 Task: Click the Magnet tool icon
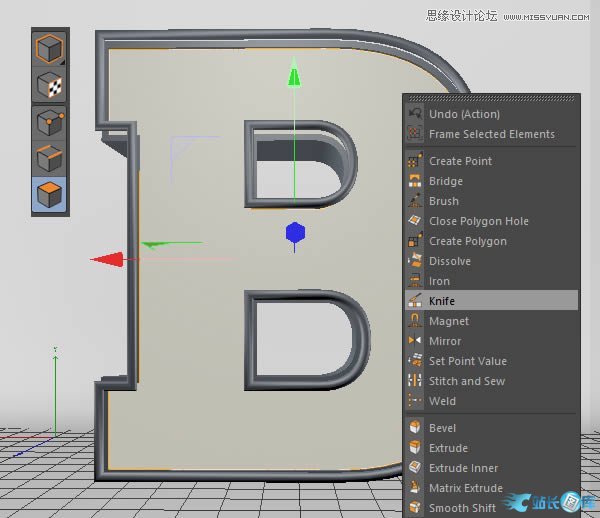click(415, 321)
